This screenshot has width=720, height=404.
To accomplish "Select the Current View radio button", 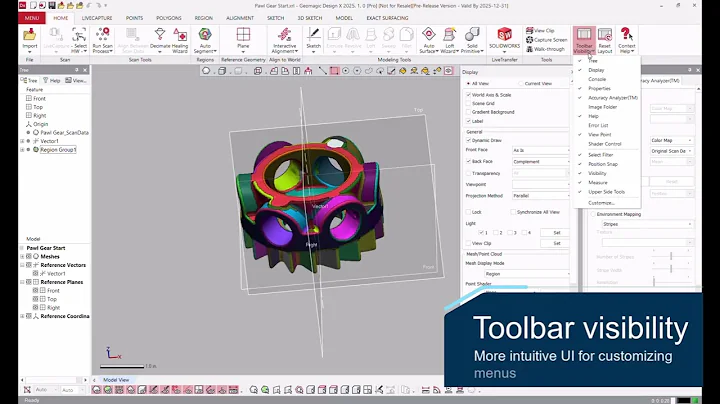I will 521,84.
